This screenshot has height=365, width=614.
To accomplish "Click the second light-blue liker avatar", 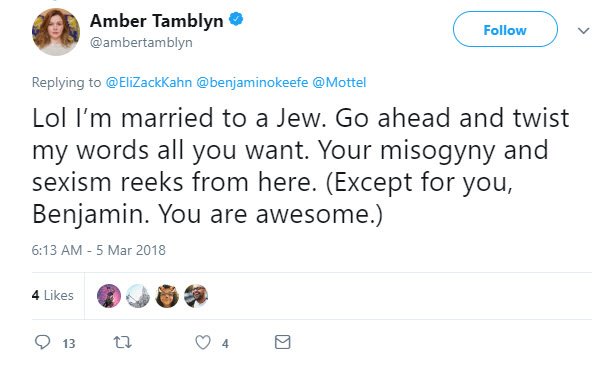I will point(138,296).
